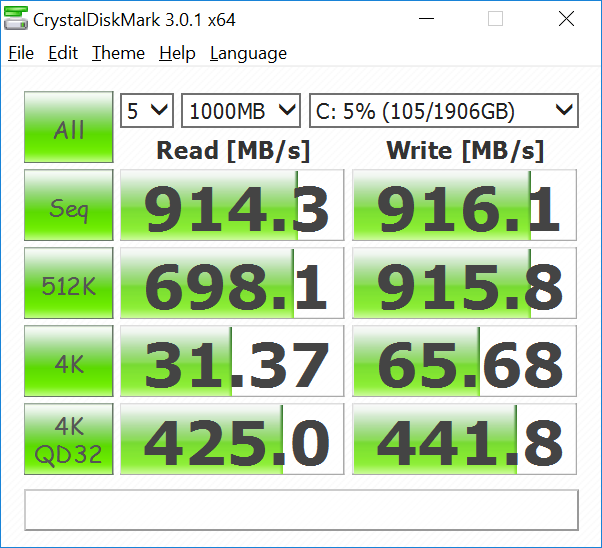This screenshot has height=548, width=602.
Task: Click the empty comment text field
Action: tap(301, 510)
